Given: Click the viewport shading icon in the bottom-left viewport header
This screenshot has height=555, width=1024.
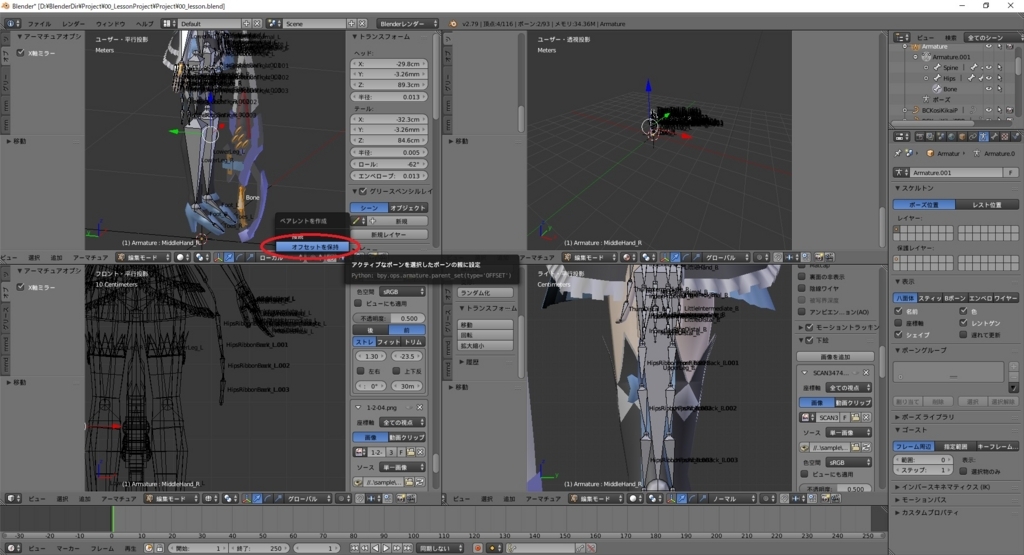Looking at the screenshot, I should point(210,498).
